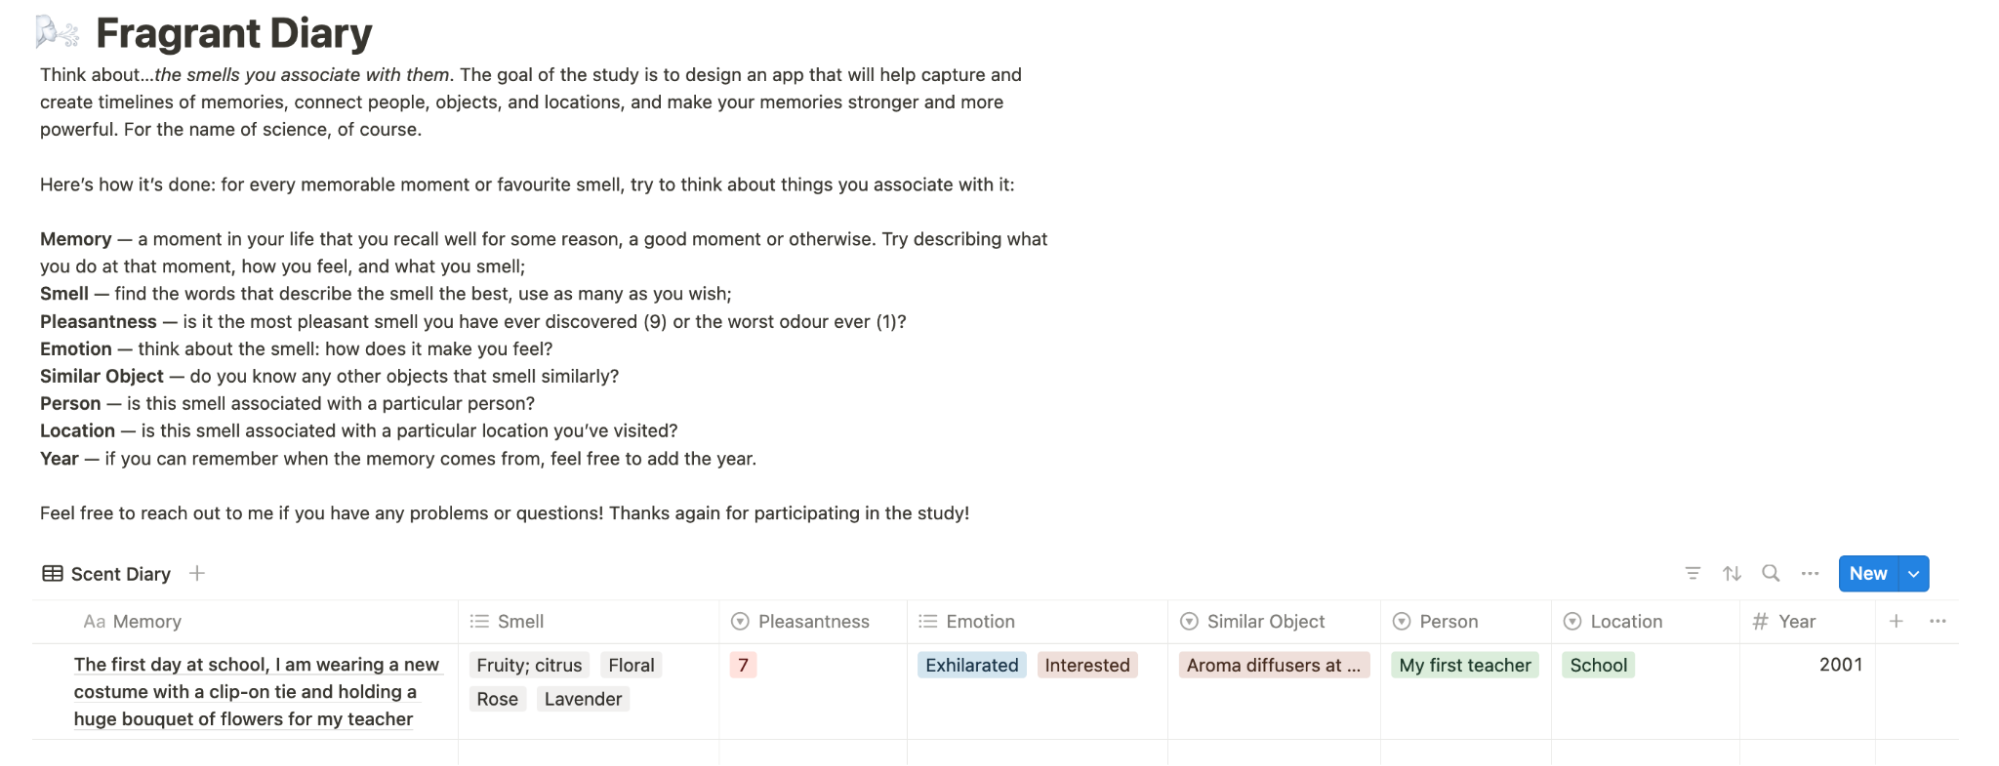This screenshot has height=766, width=1999.
Task: Expand the New button dropdown arrow
Action: [1914, 574]
